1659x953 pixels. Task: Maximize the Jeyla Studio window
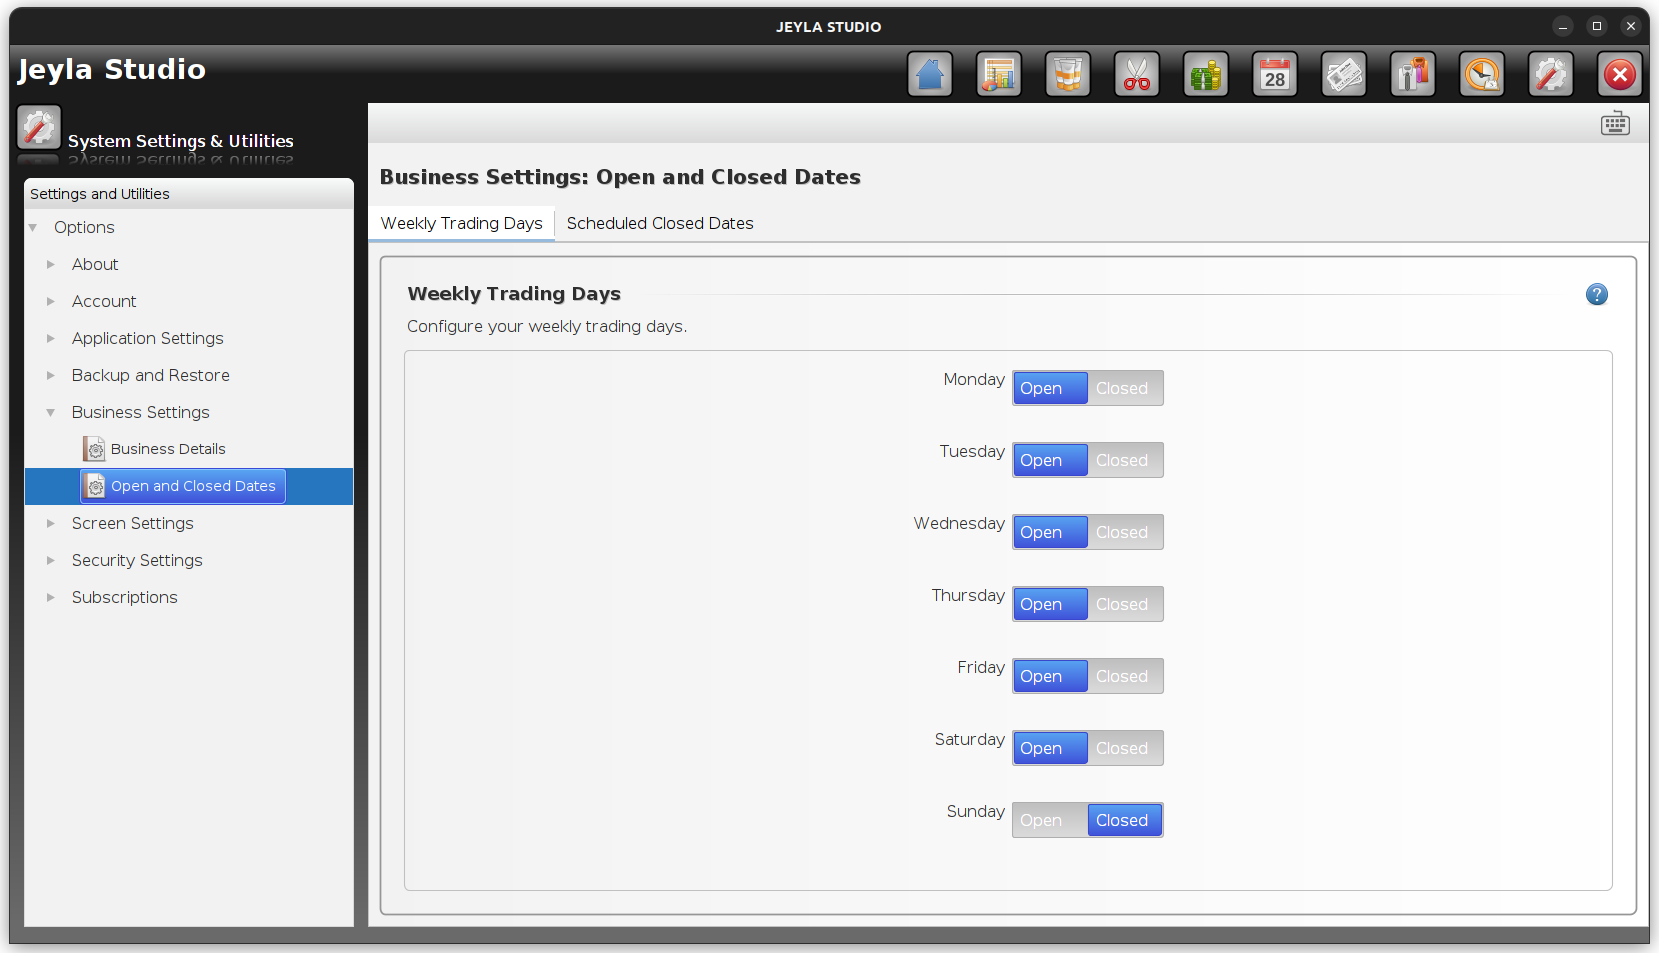1597,26
